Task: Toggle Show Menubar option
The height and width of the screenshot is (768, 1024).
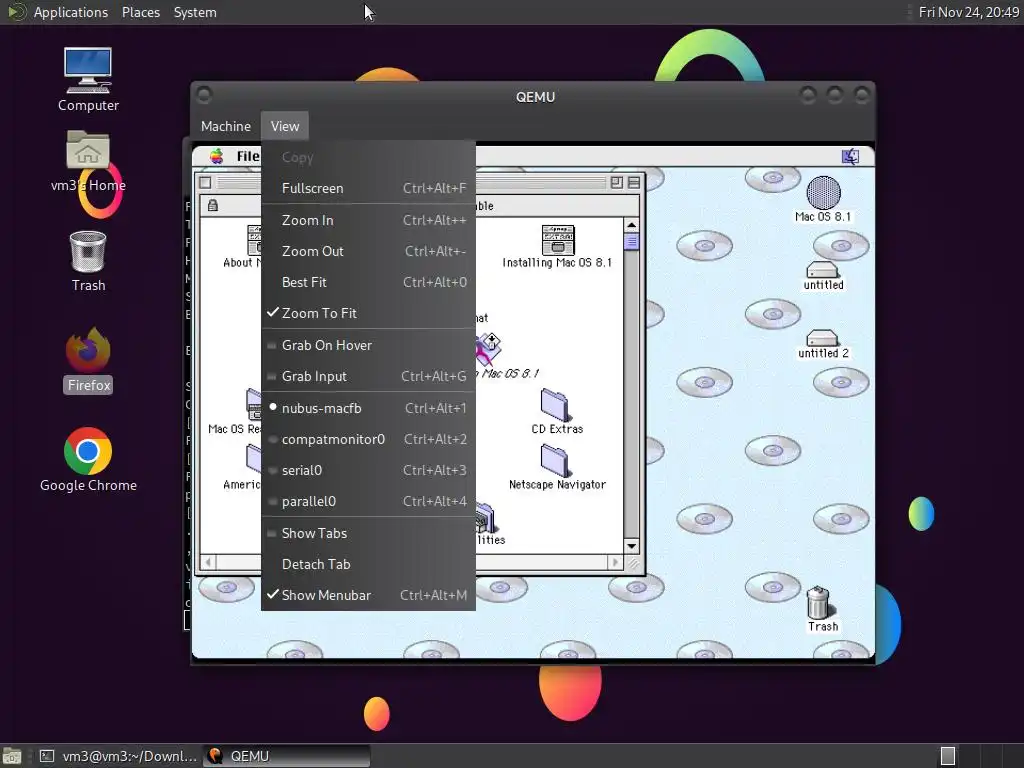Action: click(x=368, y=595)
